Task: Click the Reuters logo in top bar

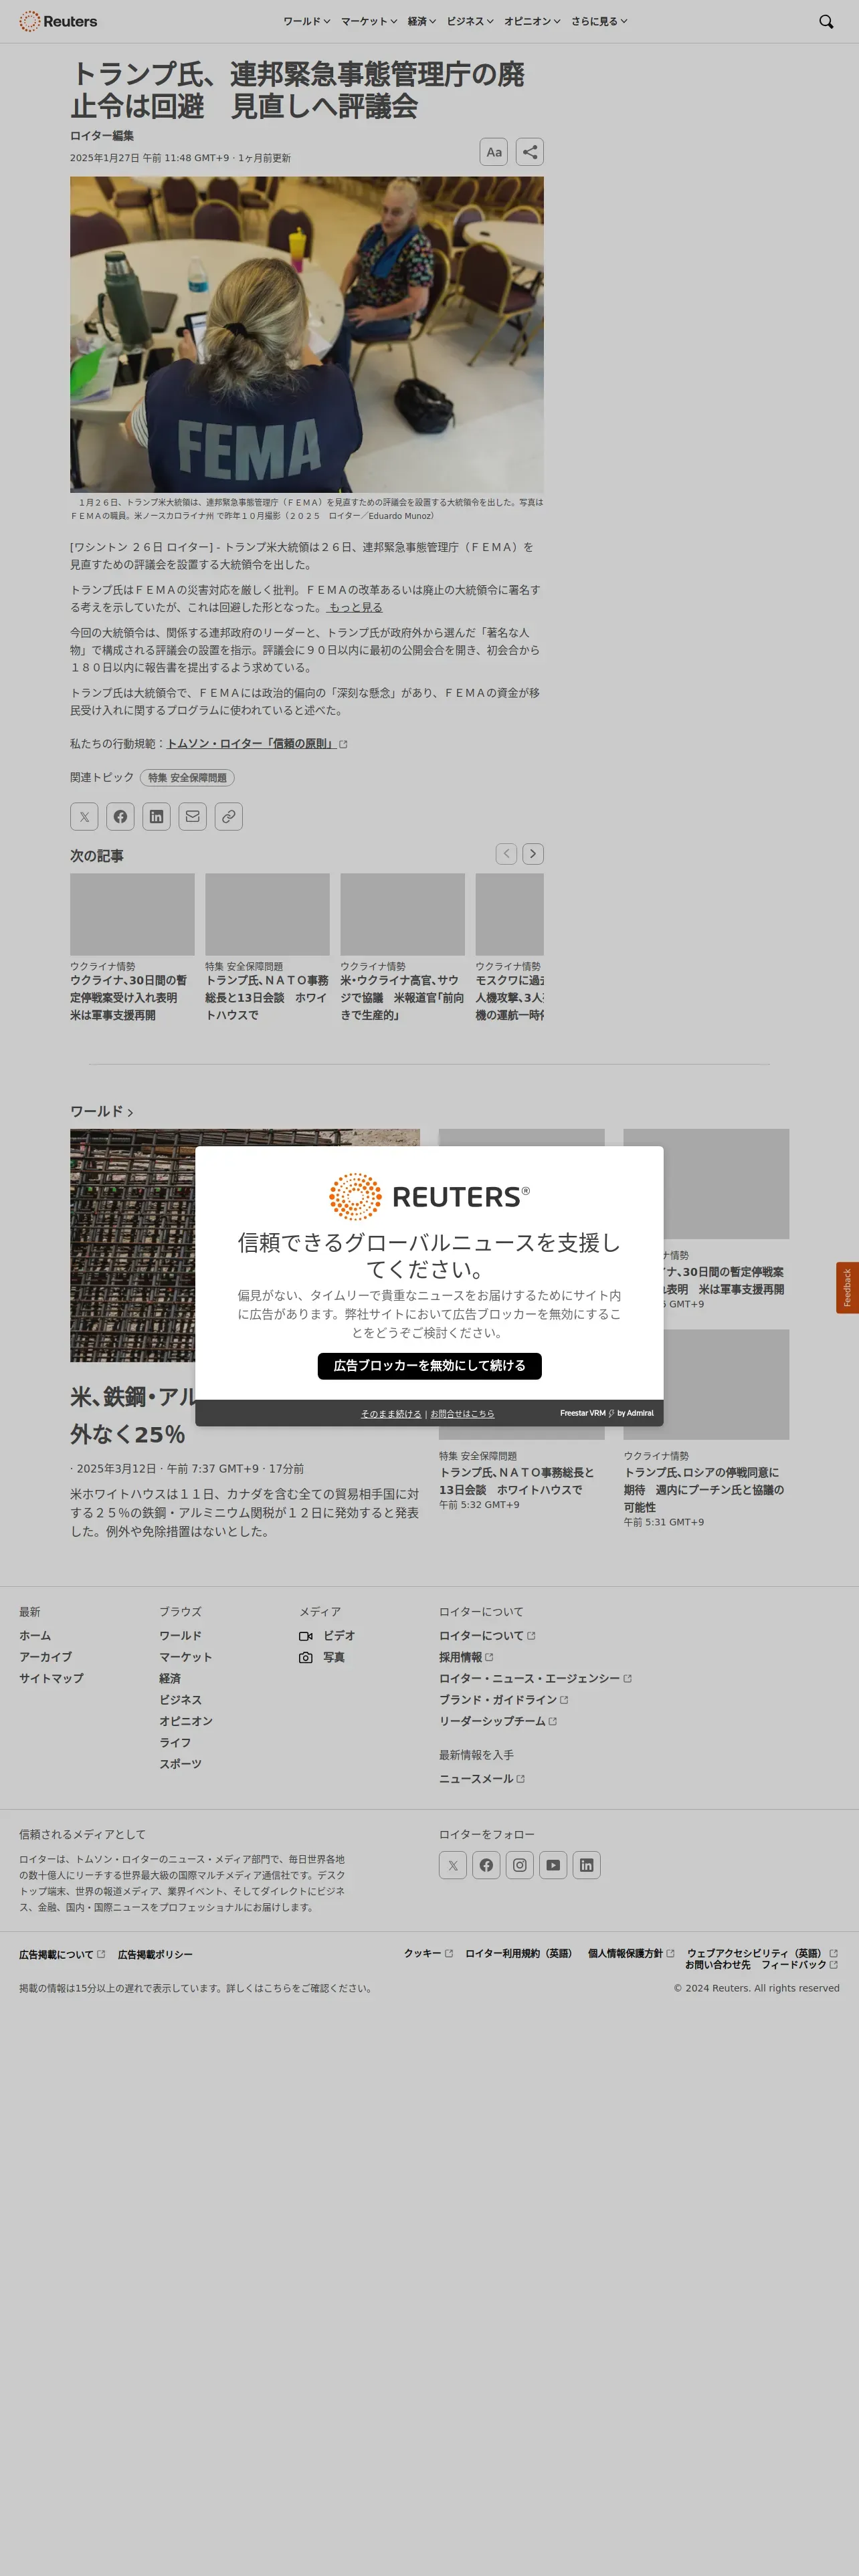Action: point(58,21)
